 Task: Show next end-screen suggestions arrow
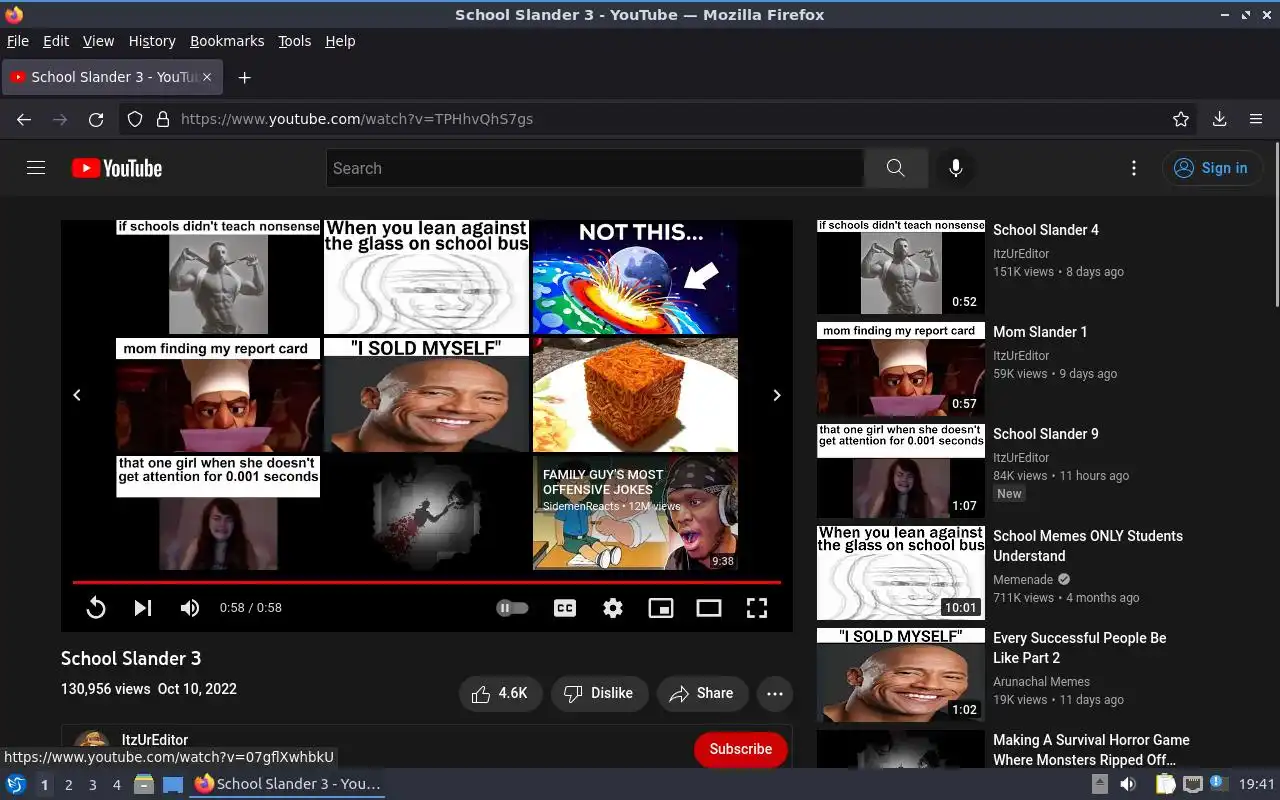(x=777, y=395)
